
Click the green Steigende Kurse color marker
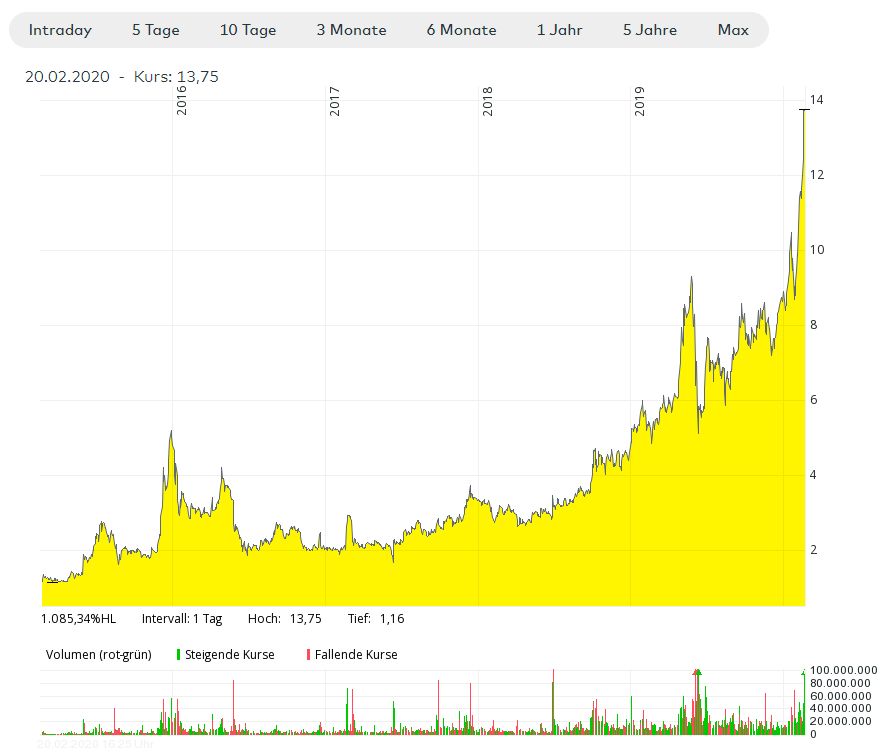(x=179, y=654)
